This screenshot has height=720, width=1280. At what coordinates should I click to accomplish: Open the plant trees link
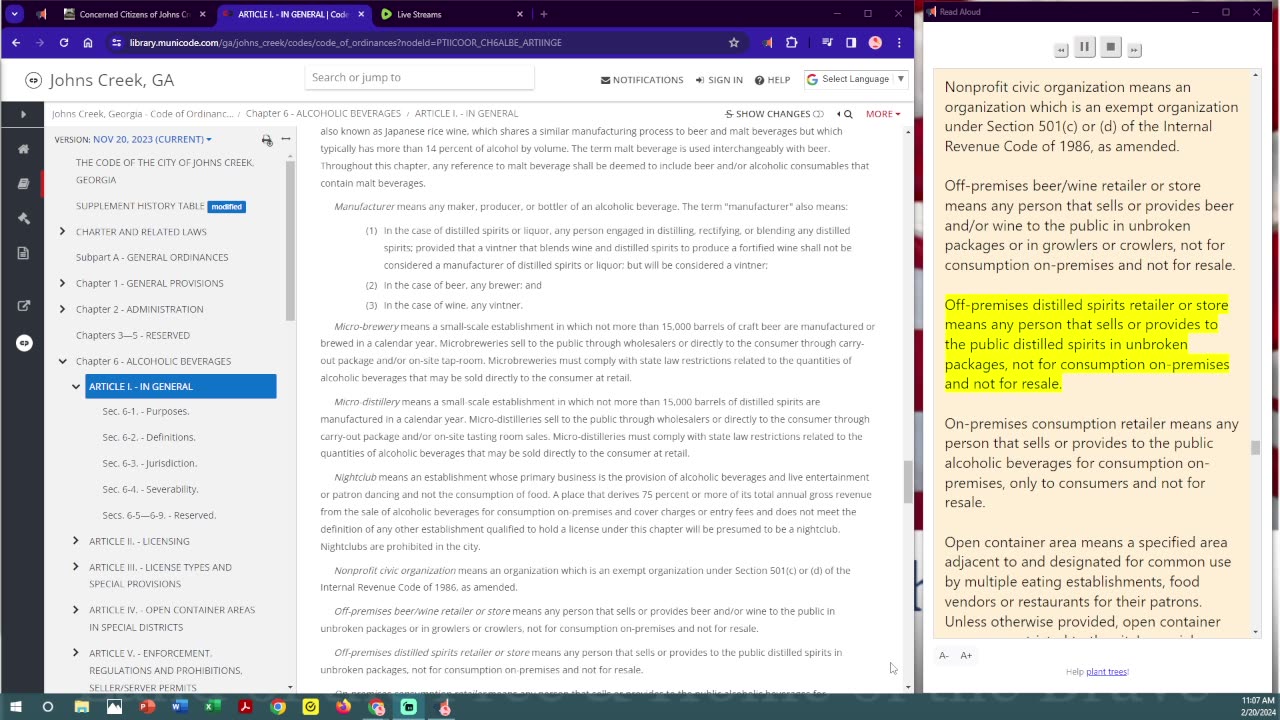pyautogui.click(x=1107, y=672)
